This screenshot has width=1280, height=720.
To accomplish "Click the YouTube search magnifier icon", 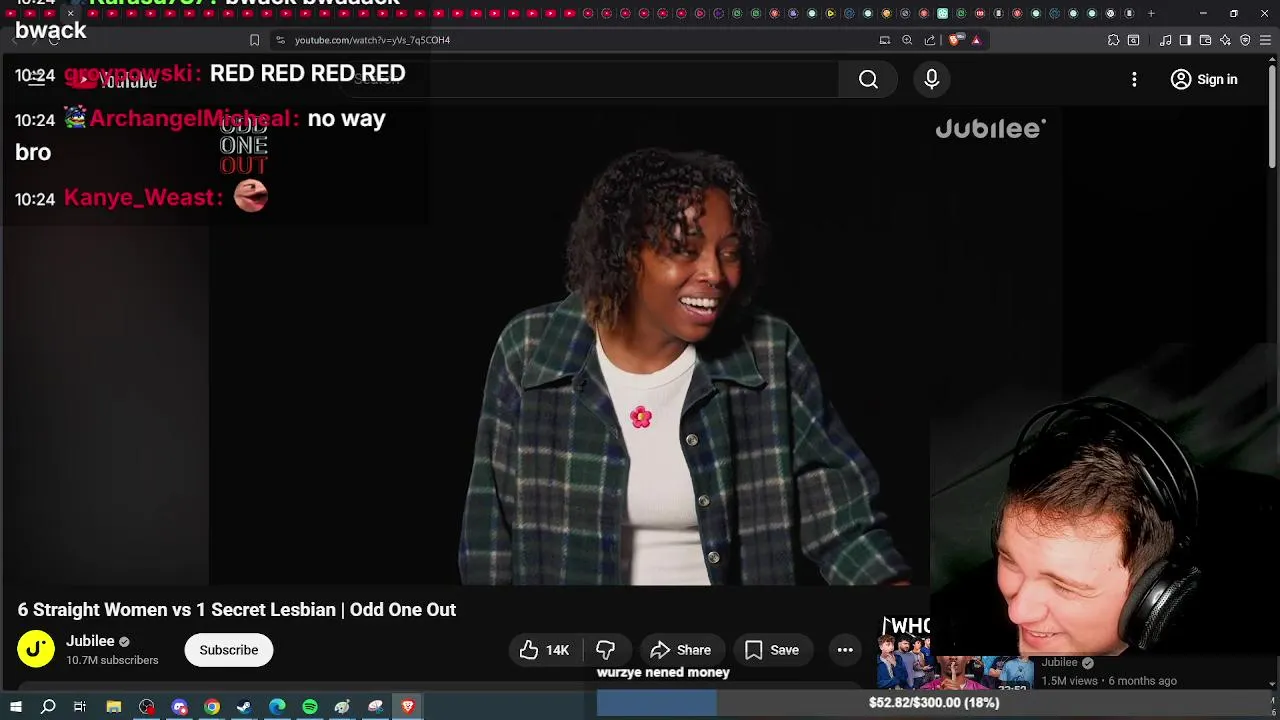I will 868,79.
